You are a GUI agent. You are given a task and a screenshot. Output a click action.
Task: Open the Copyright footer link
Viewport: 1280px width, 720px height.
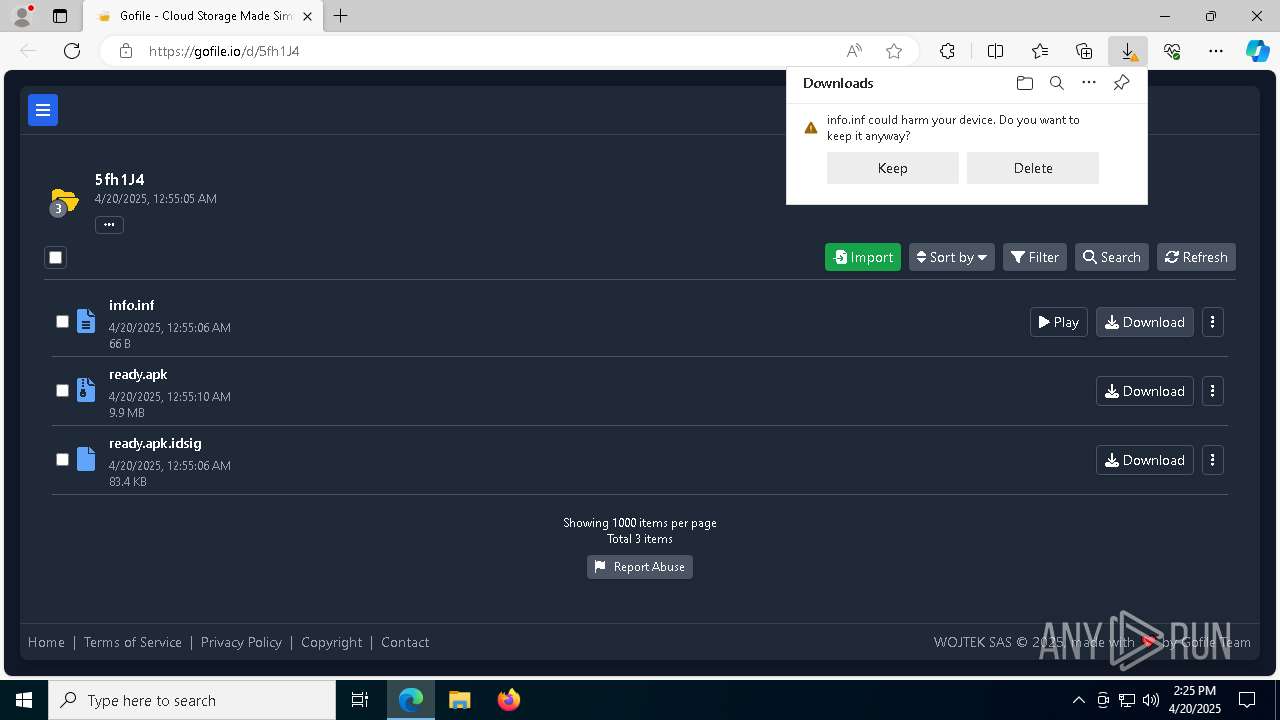[x=332, y=642]
